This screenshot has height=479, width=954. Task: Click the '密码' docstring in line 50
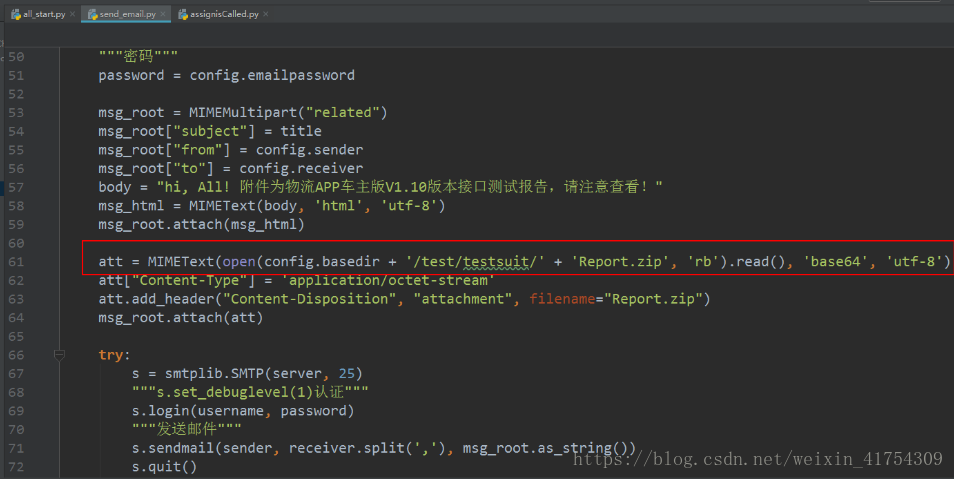pyautogui.click(x=138, y=57)
